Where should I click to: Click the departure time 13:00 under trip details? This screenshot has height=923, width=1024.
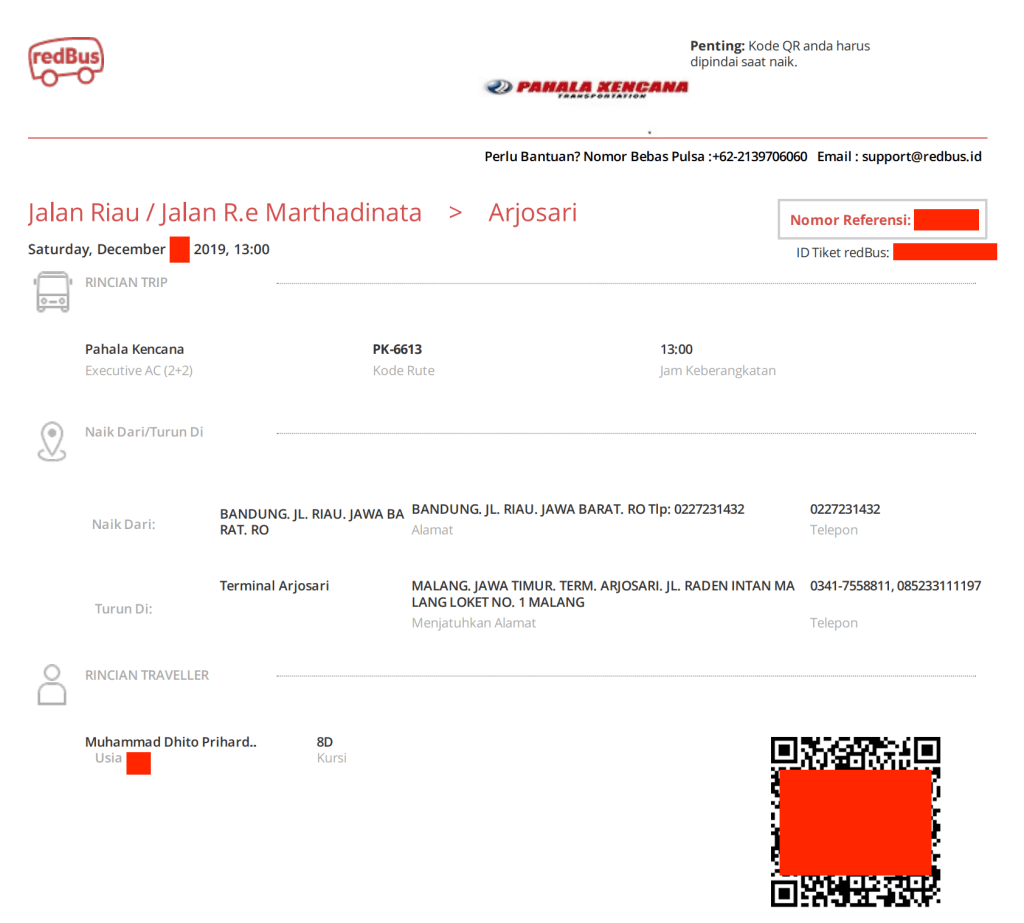pos(676,350)
